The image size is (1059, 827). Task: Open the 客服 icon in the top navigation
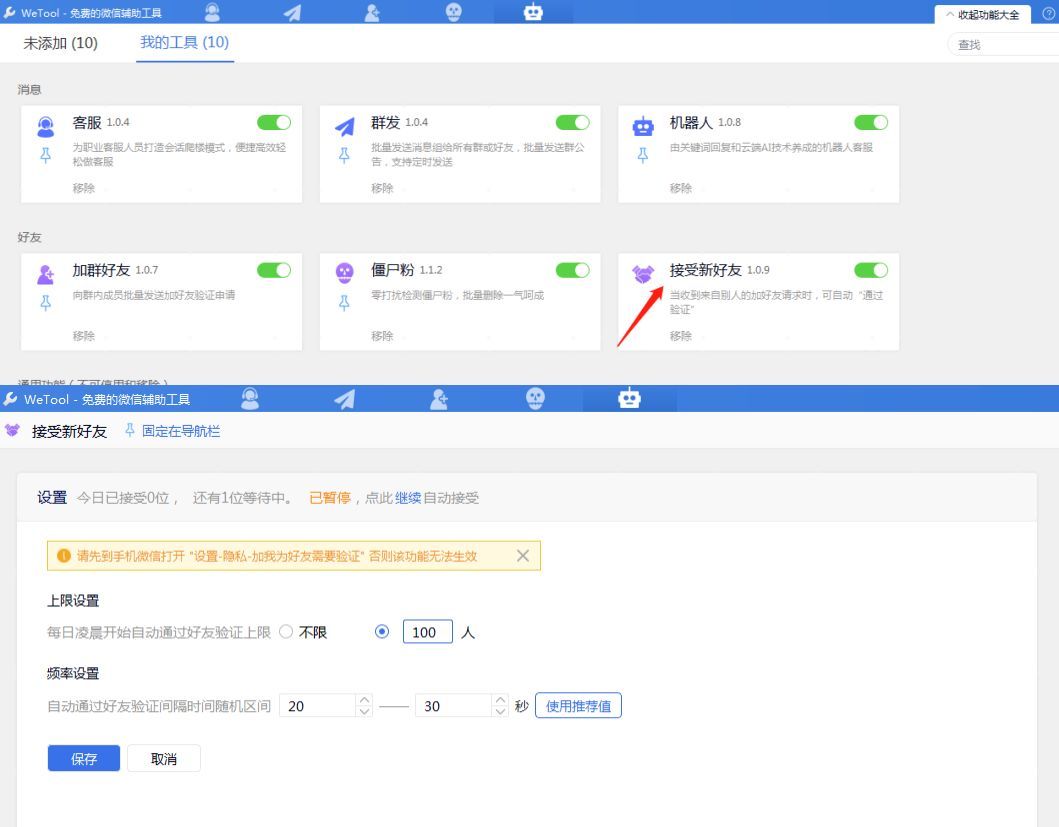pos(210,13)
